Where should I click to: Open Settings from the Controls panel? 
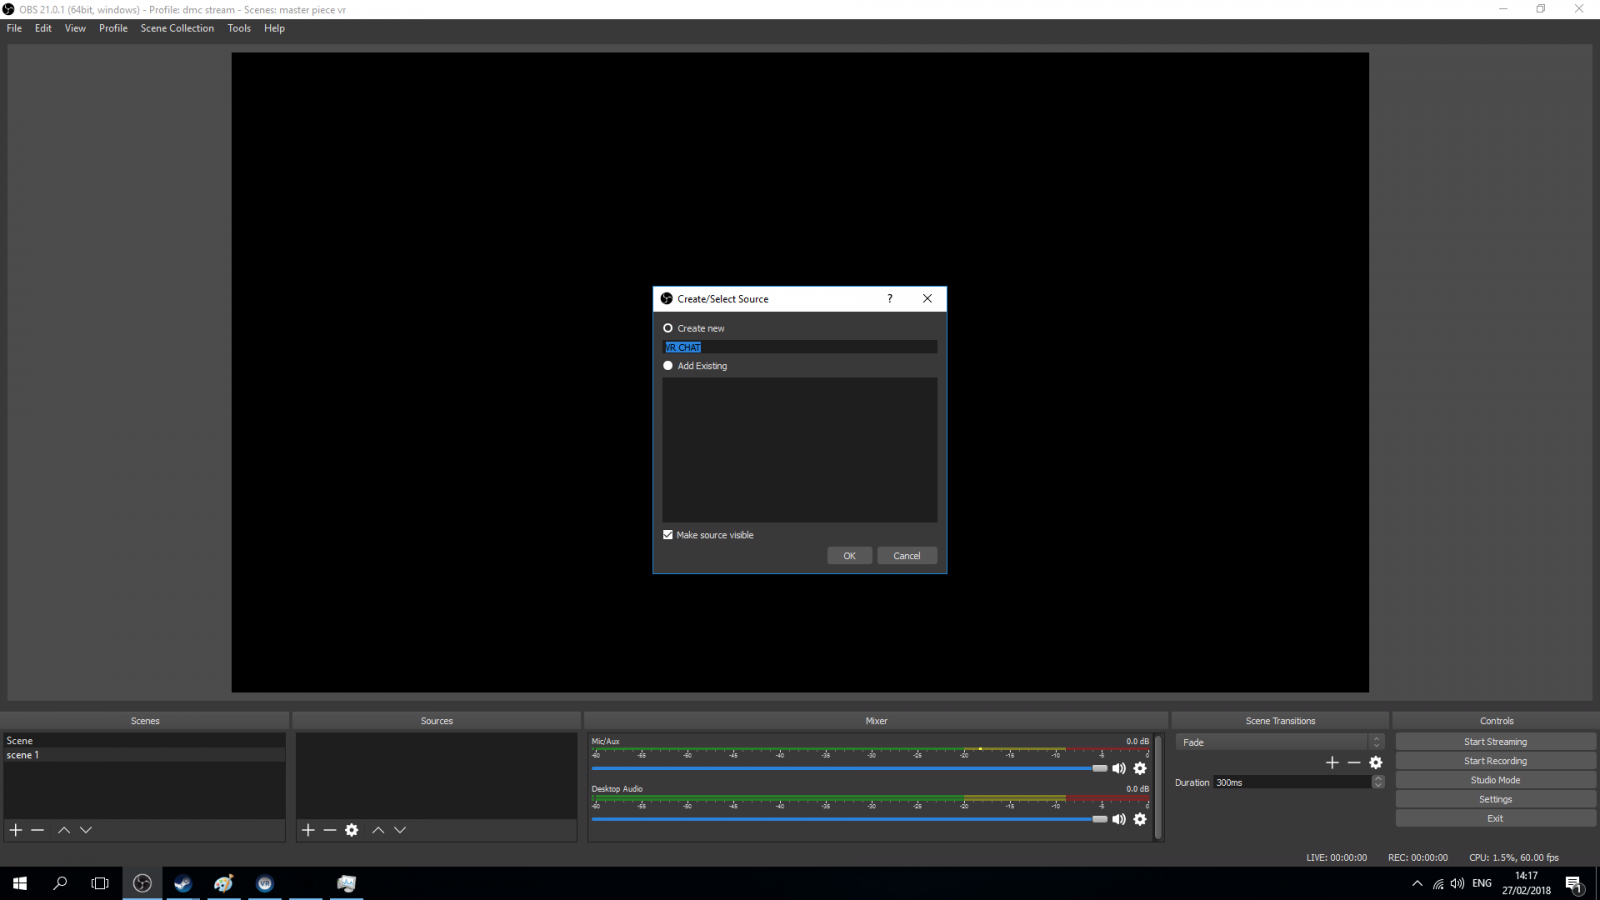1495,799
